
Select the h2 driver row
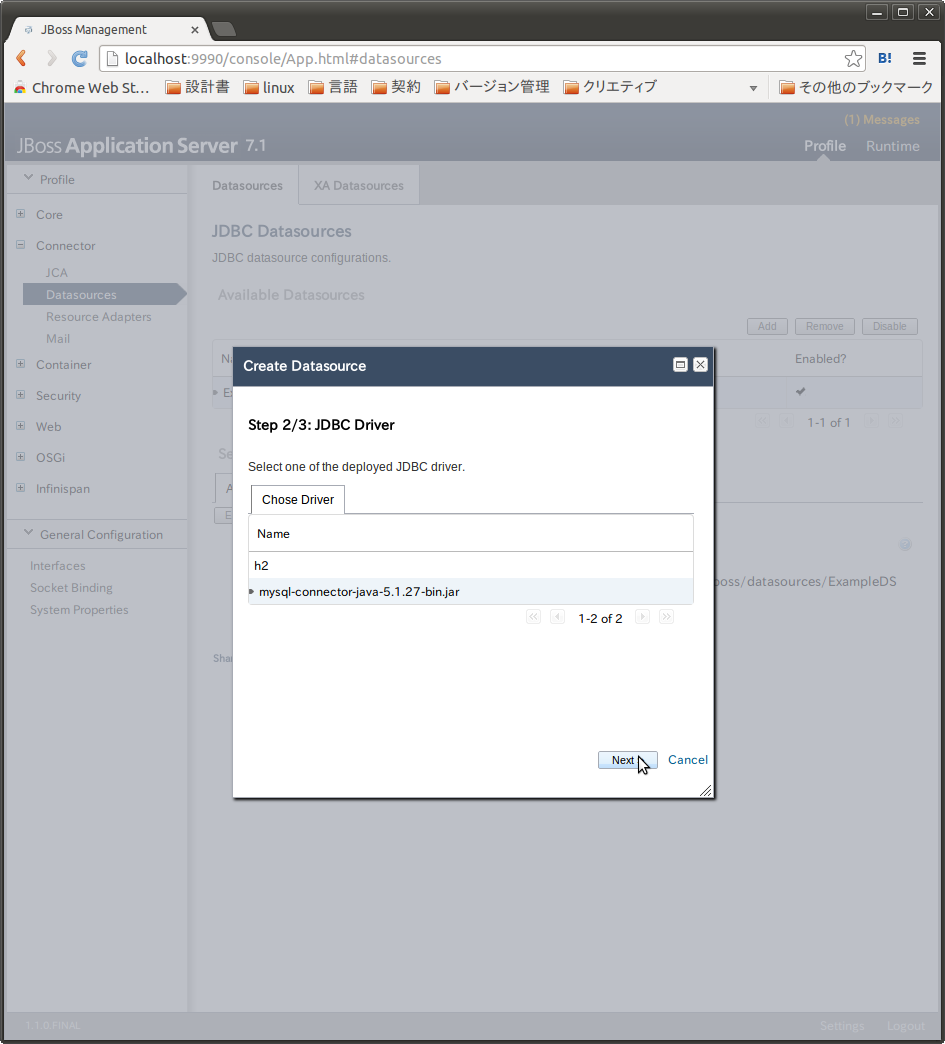471,565
